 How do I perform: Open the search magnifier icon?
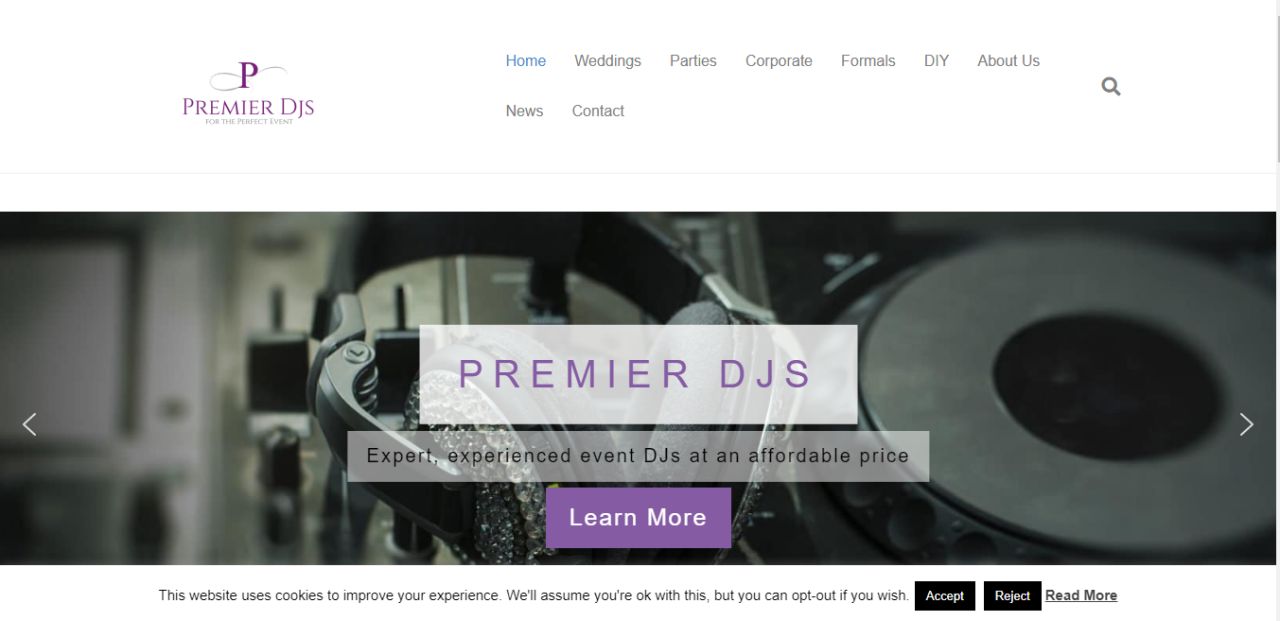tap(1111, 87)
